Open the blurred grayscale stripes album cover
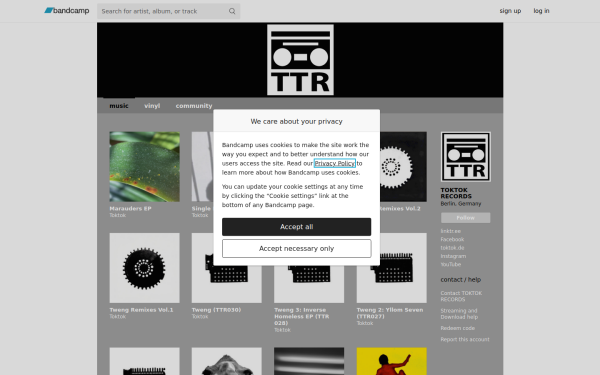Viewport: 600px width, 375px height. pos(309,361)
